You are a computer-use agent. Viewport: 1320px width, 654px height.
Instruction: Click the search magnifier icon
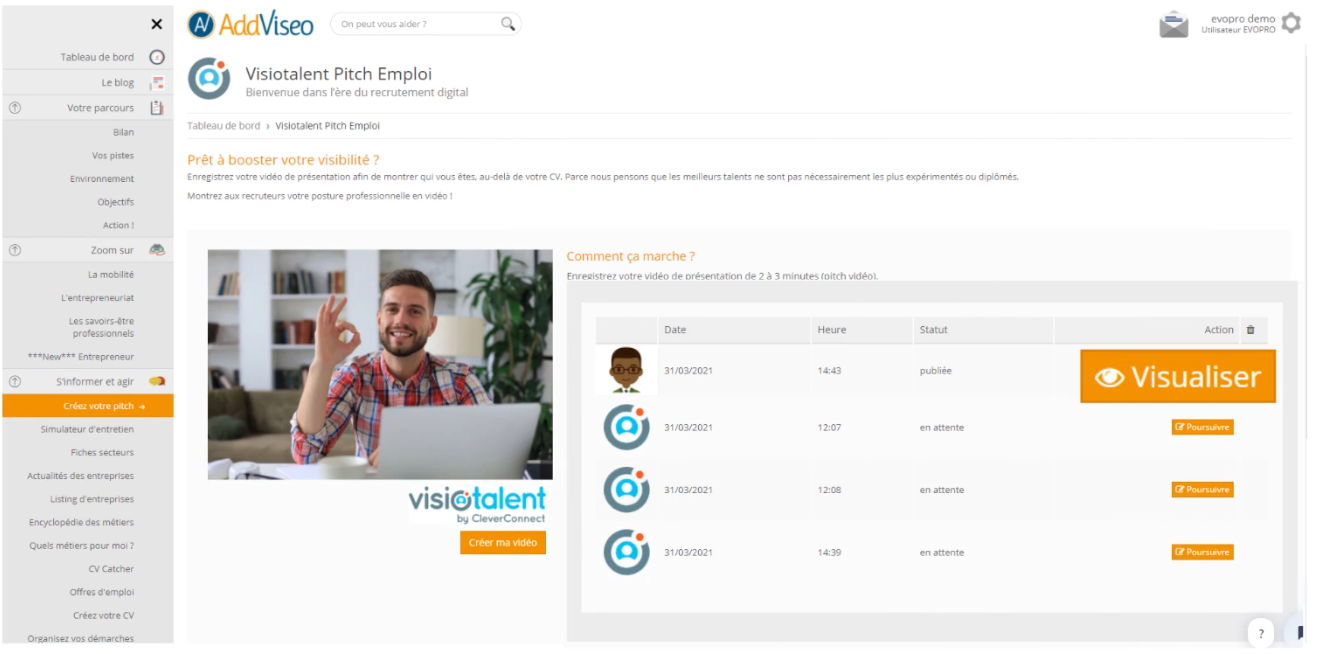(507, 24)
